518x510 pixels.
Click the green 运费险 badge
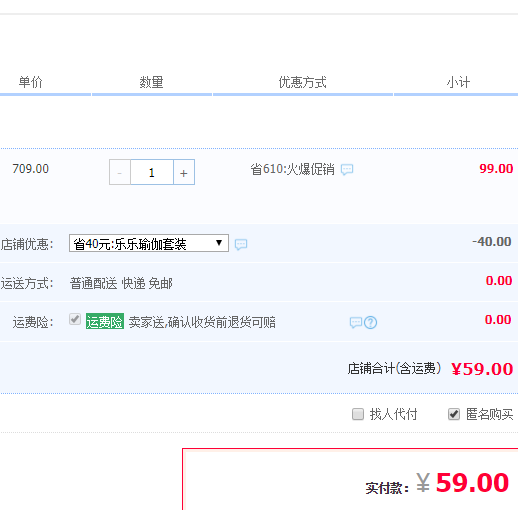pyautogui.click(x=105, y=321)
